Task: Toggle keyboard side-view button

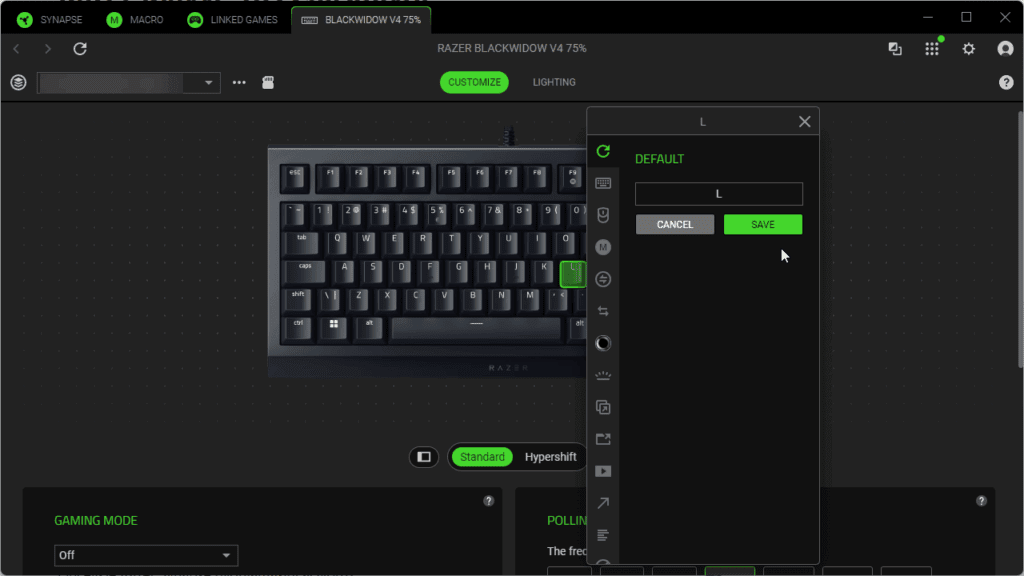Action: click(424, 457)
